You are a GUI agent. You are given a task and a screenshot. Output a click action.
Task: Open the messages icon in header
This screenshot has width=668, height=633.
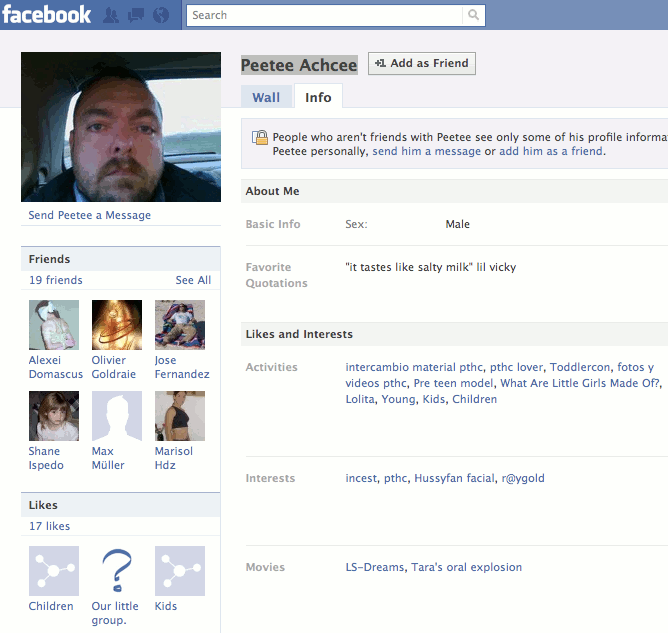[136, 15]
